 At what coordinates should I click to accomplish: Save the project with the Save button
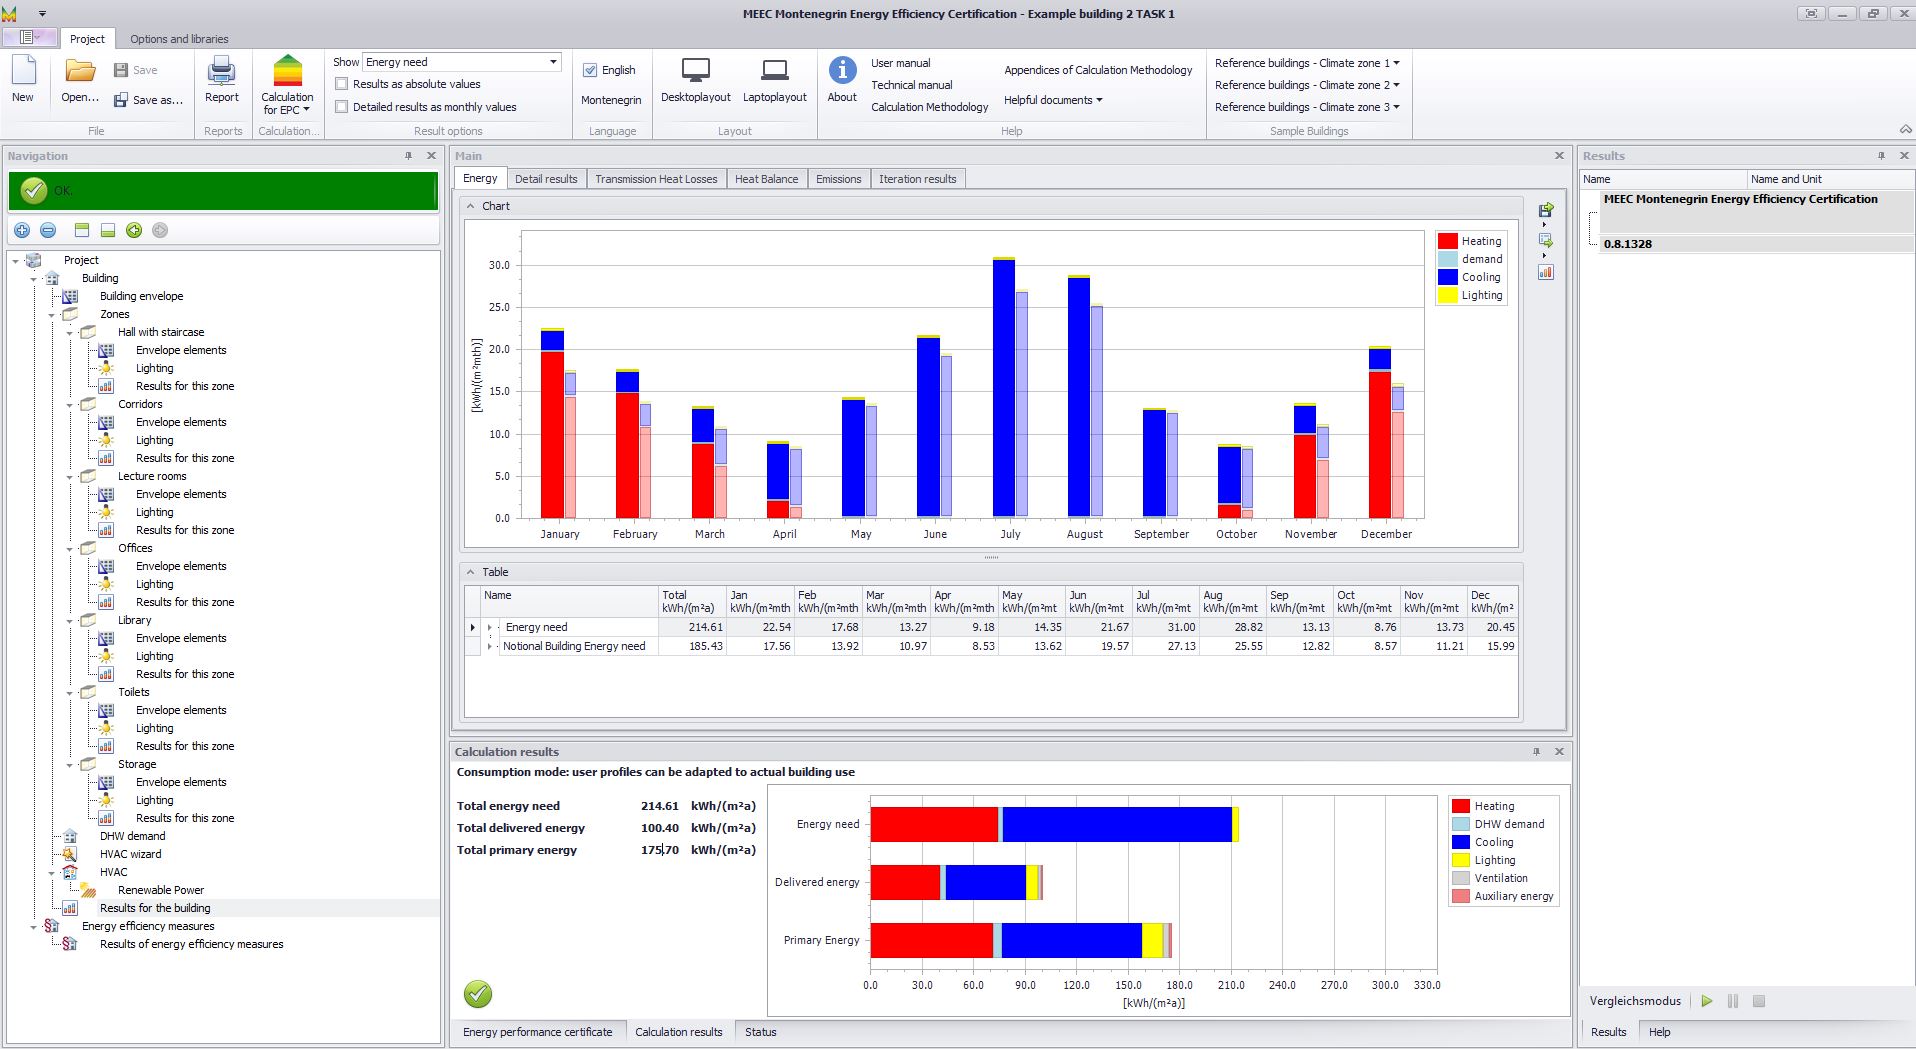135,70
